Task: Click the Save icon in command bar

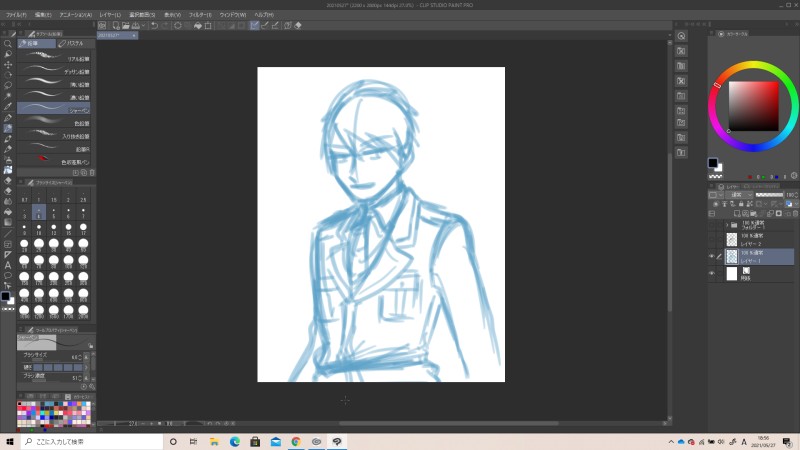Action: [136, 26]
